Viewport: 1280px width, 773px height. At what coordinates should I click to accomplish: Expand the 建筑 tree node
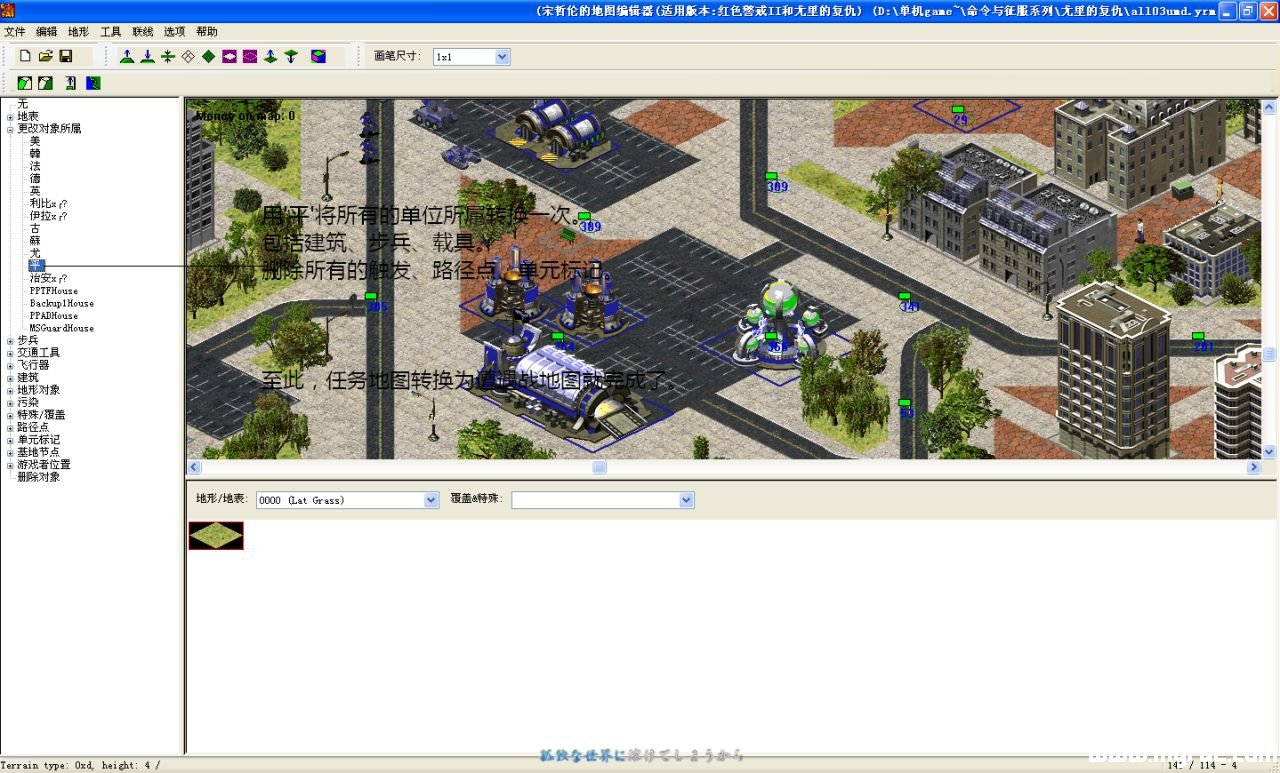pos(10,378)
